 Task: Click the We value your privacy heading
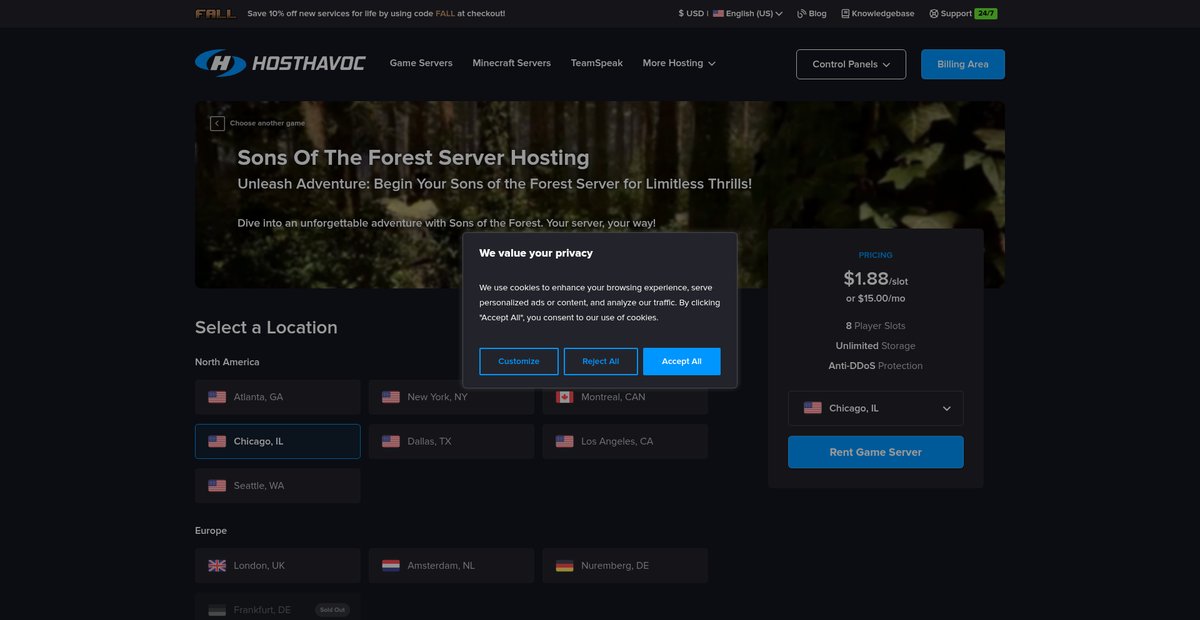[536, 253]
